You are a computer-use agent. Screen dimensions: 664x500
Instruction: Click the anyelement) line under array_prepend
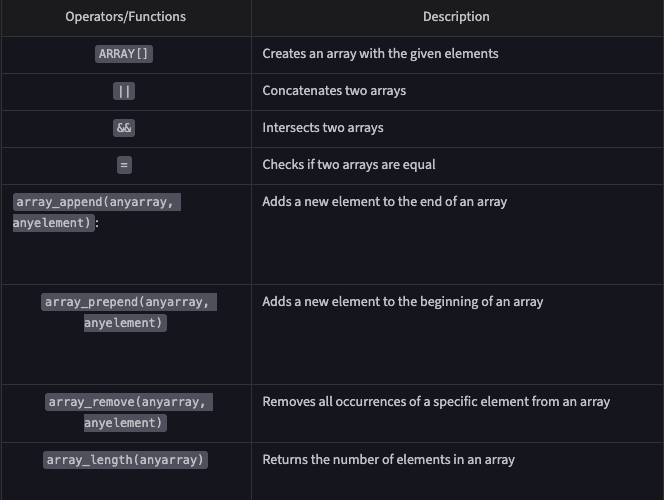pos(125,323)
